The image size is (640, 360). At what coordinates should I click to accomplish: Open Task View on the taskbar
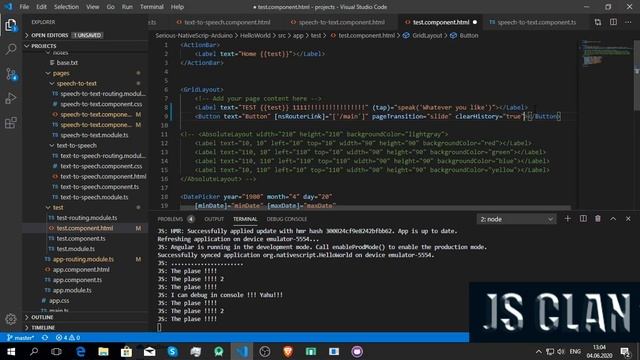point(56,351)
